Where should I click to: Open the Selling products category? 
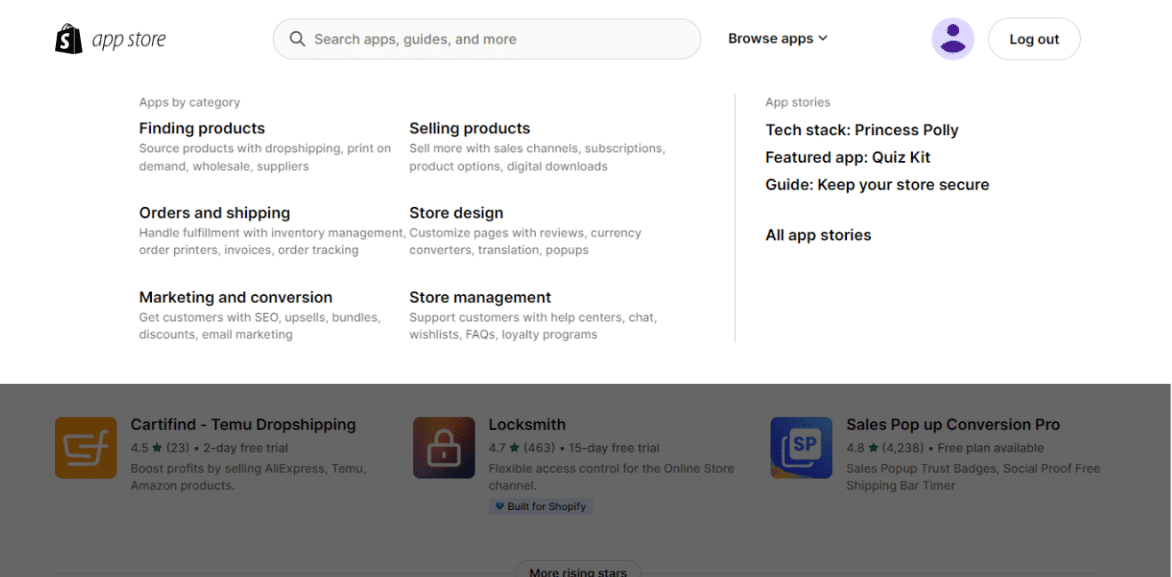469,129
